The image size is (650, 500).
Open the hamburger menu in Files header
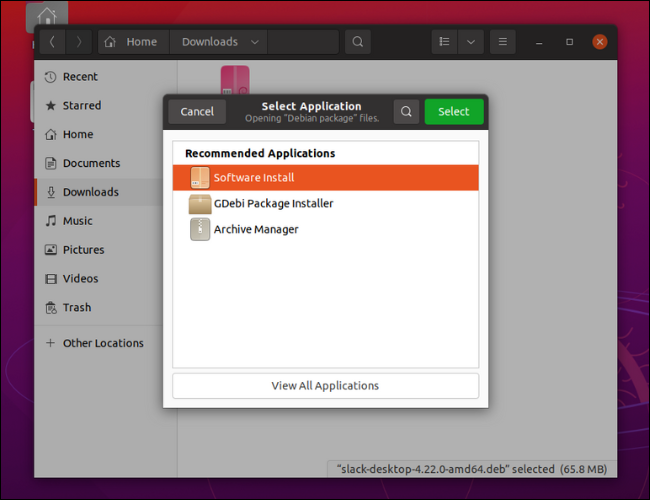(x=502, y=42)
